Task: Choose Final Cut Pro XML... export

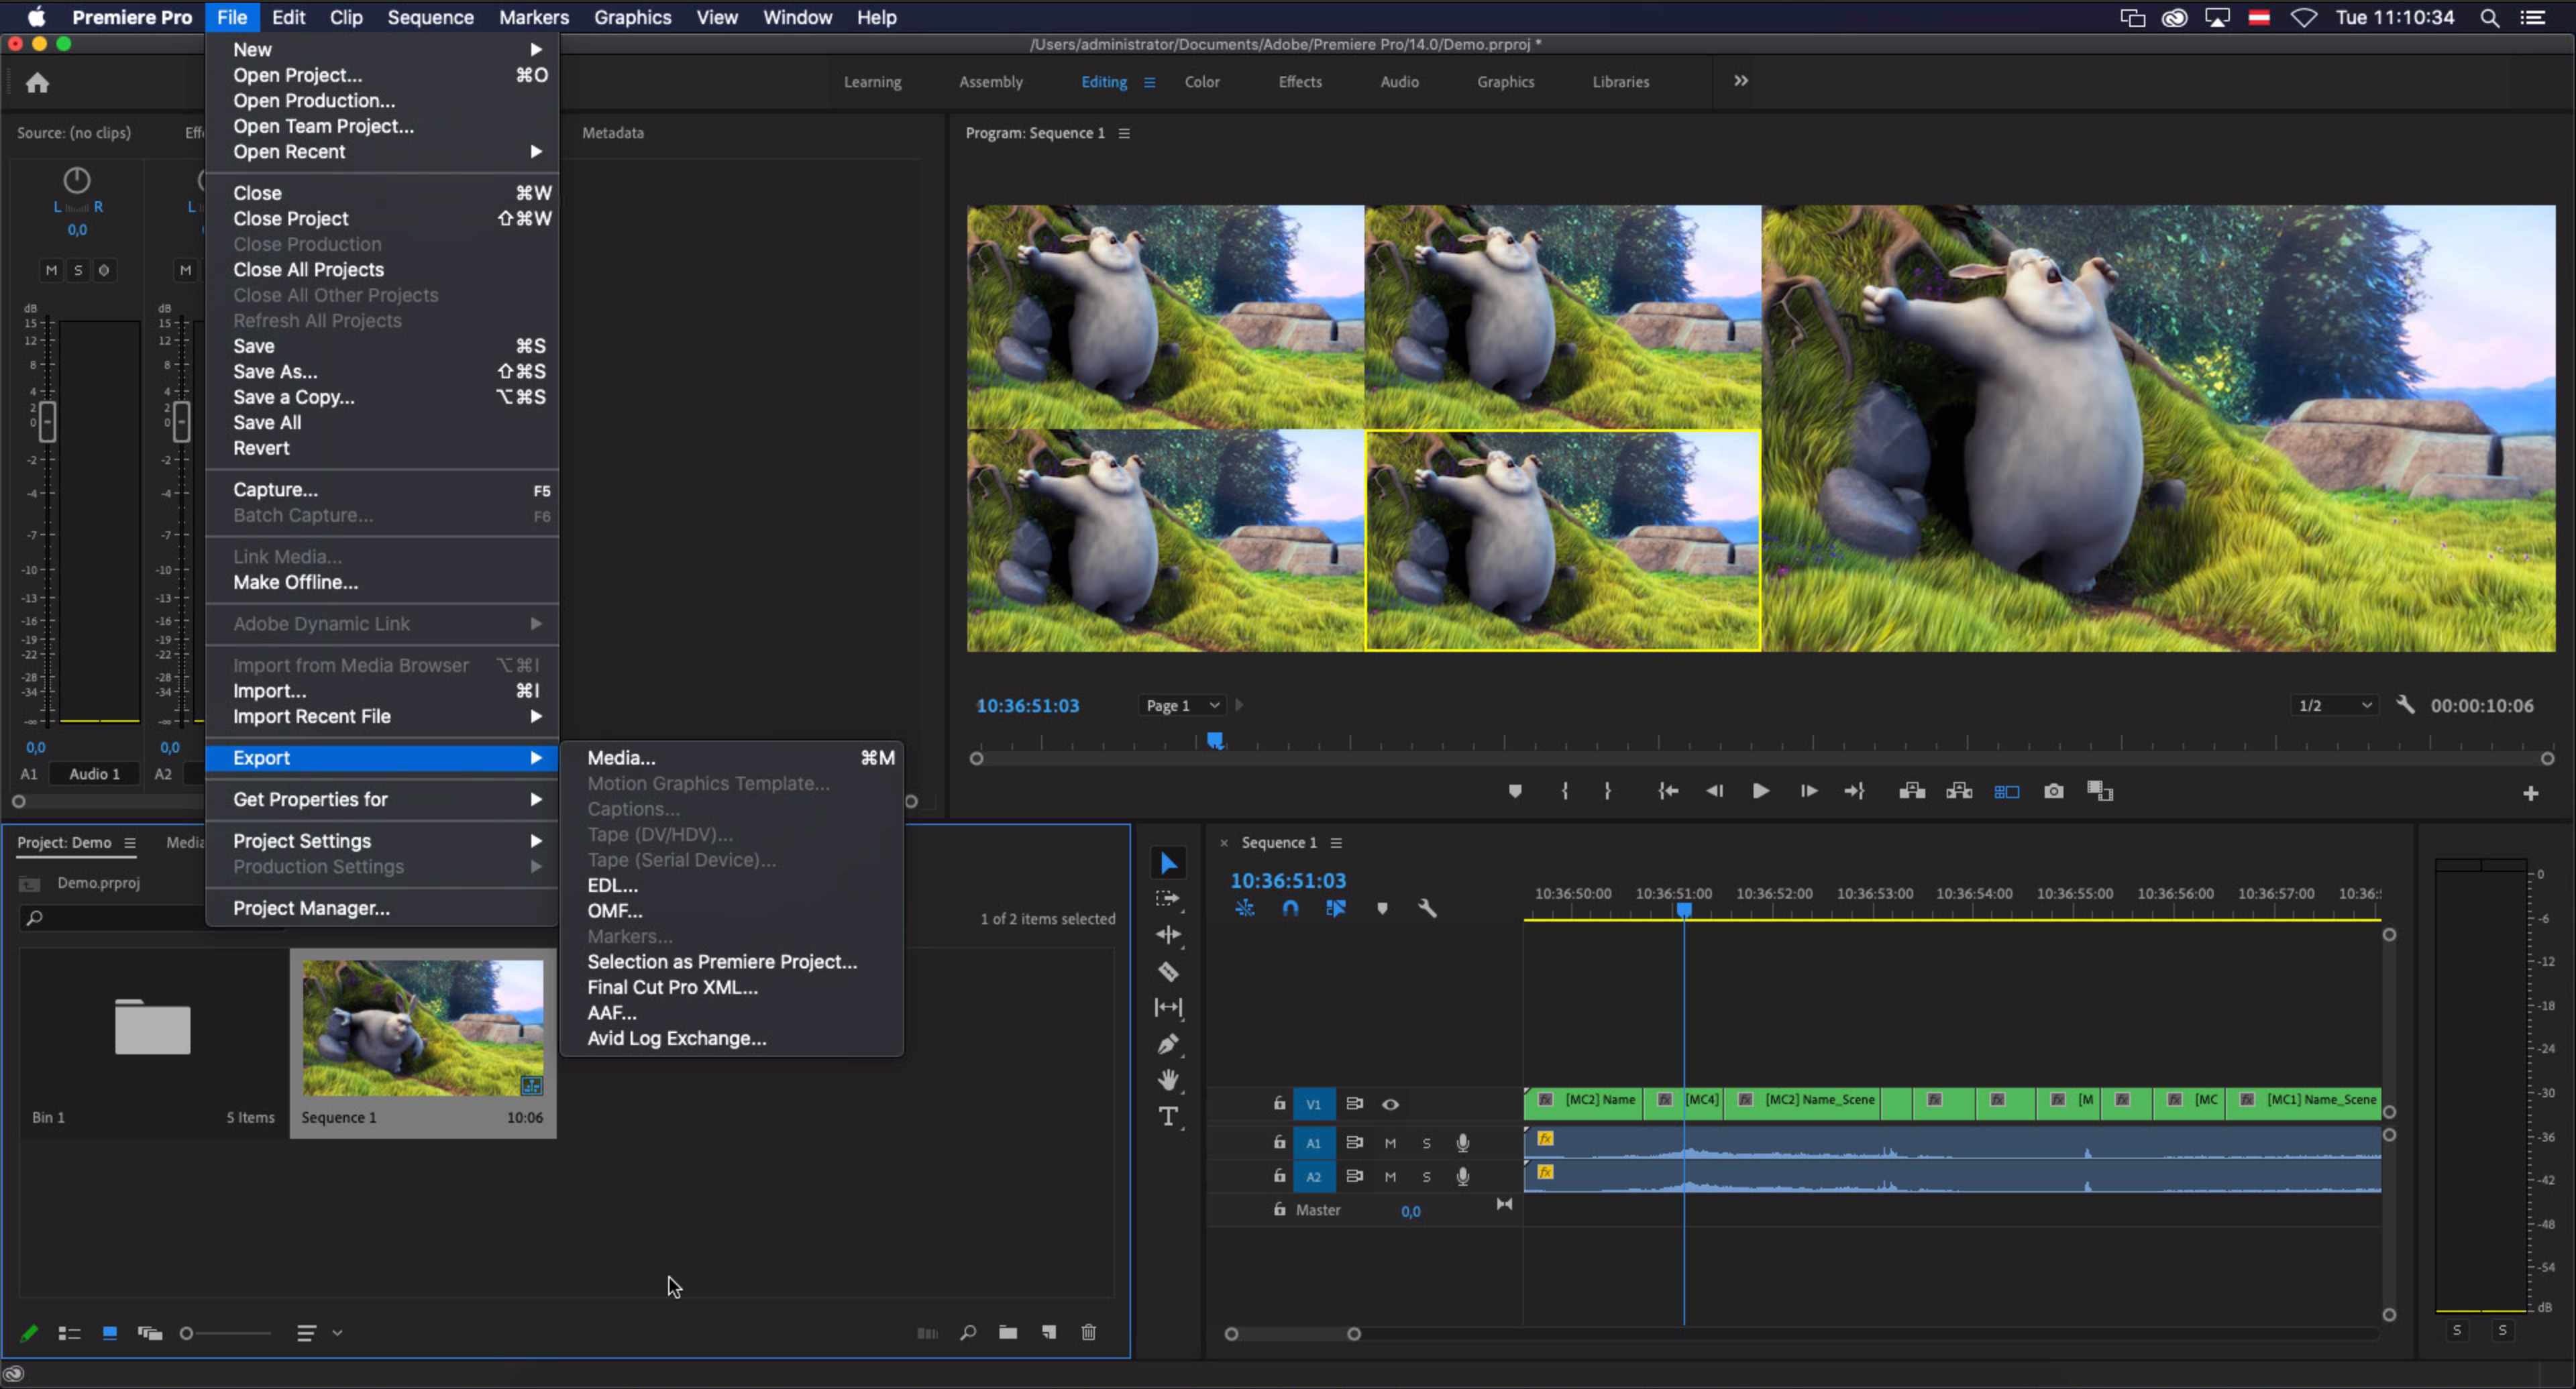Action: (731, 987)
